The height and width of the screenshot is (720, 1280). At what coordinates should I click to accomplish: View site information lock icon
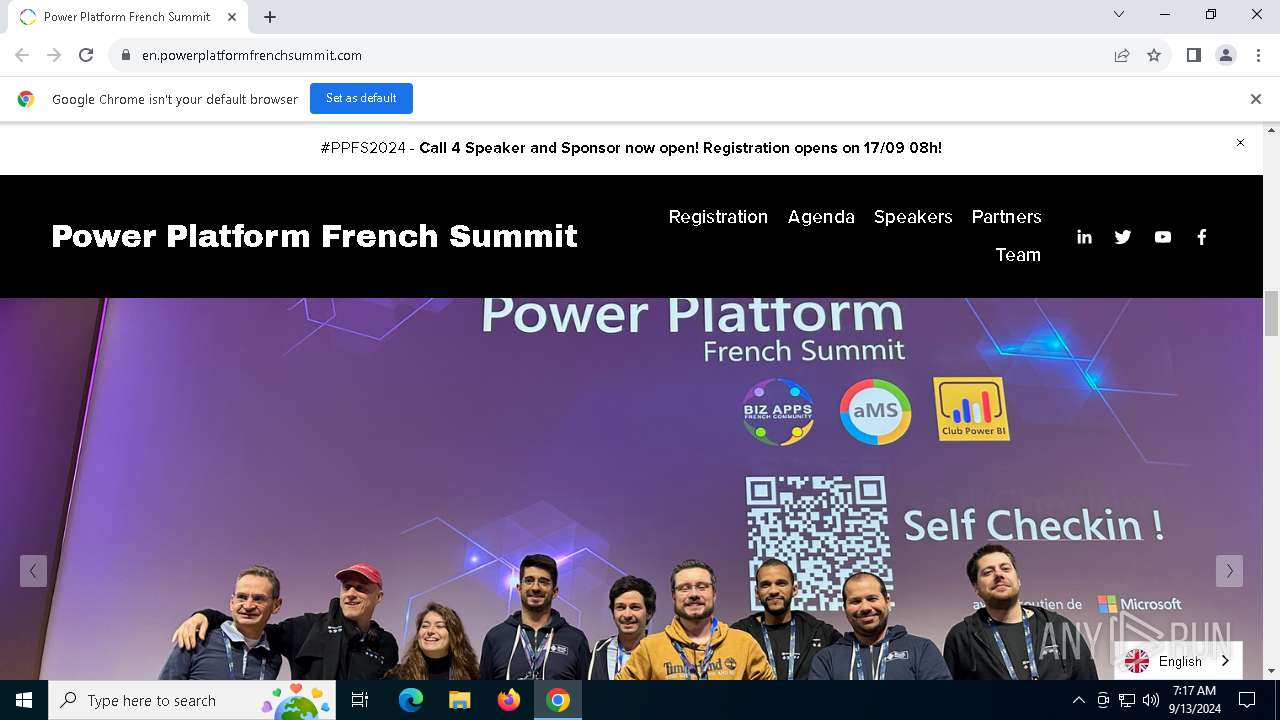click(126, 55)
